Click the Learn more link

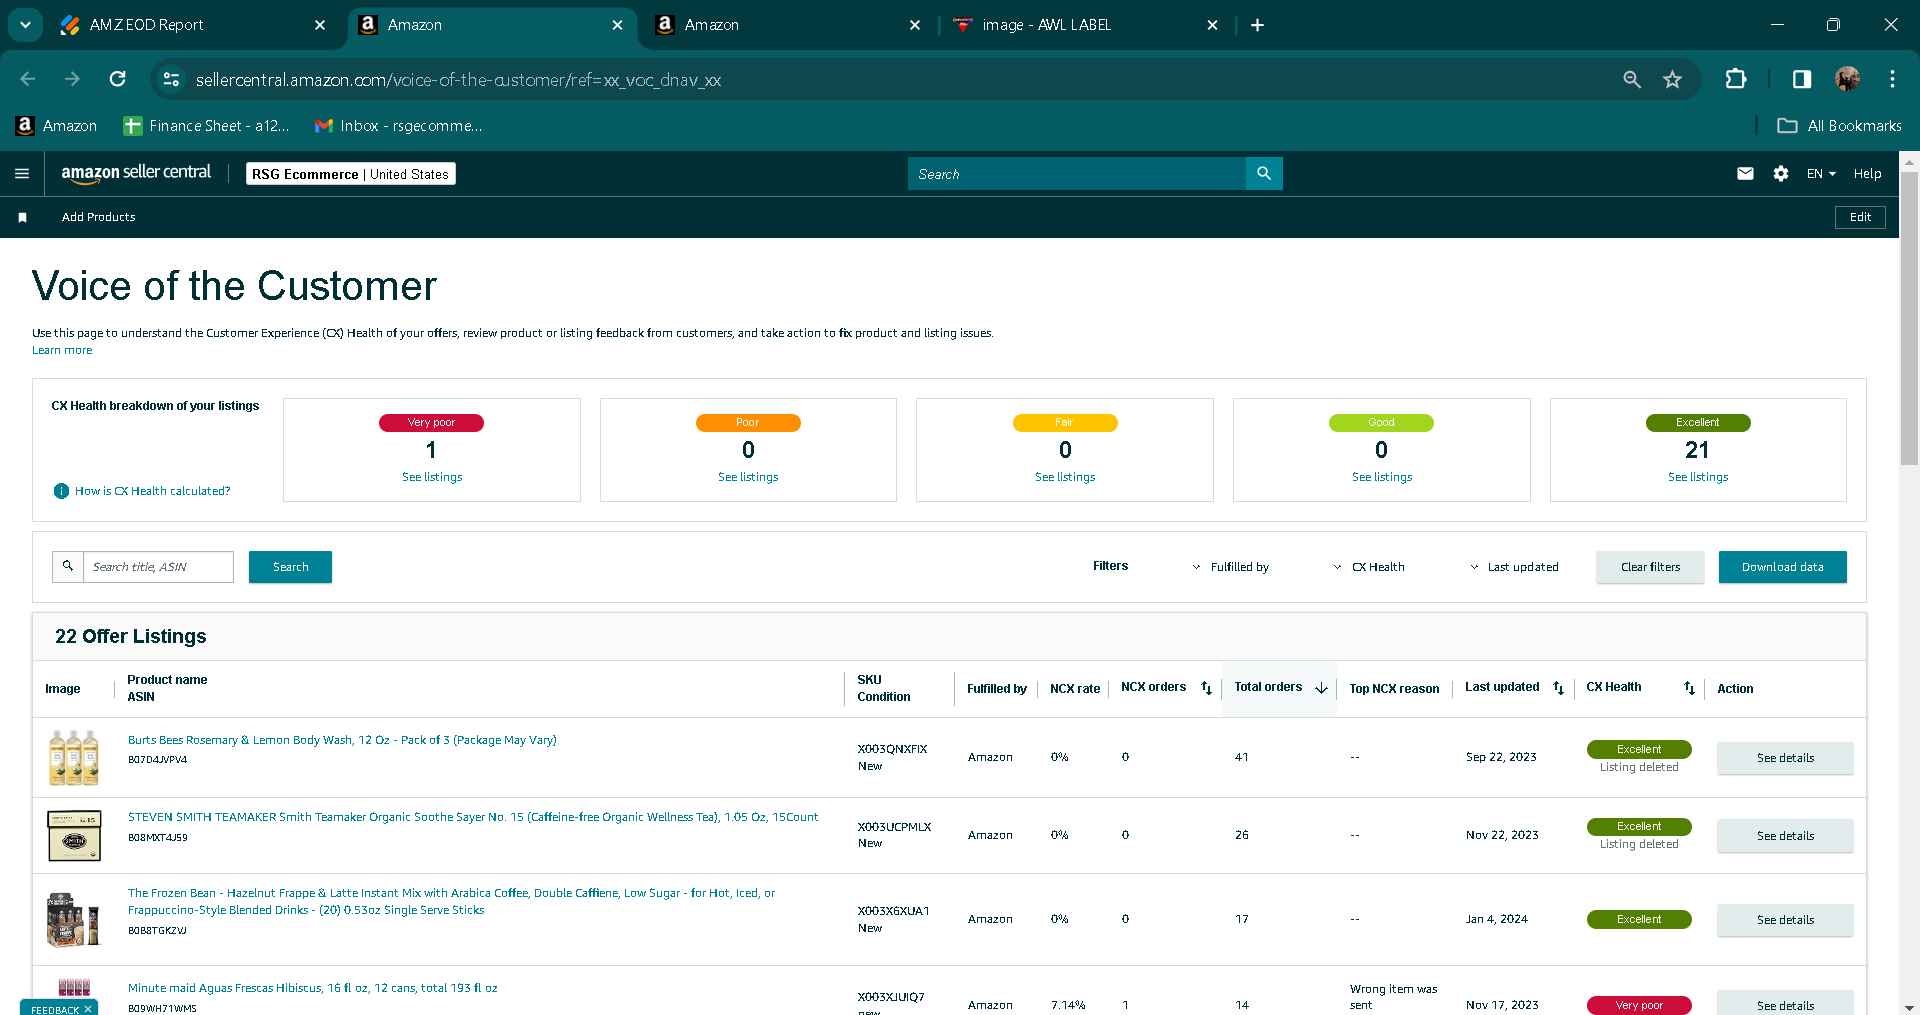(x=62, y=350)
